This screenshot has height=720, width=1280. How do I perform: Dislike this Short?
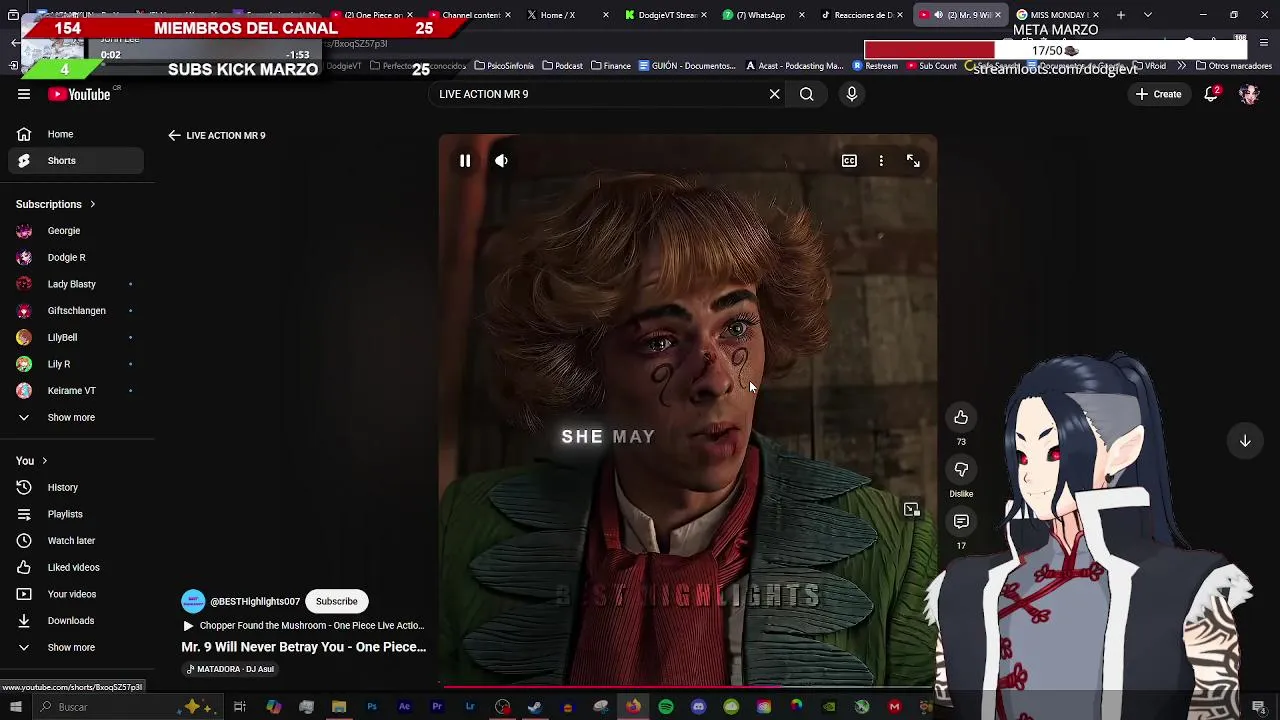tap(961, 469)
